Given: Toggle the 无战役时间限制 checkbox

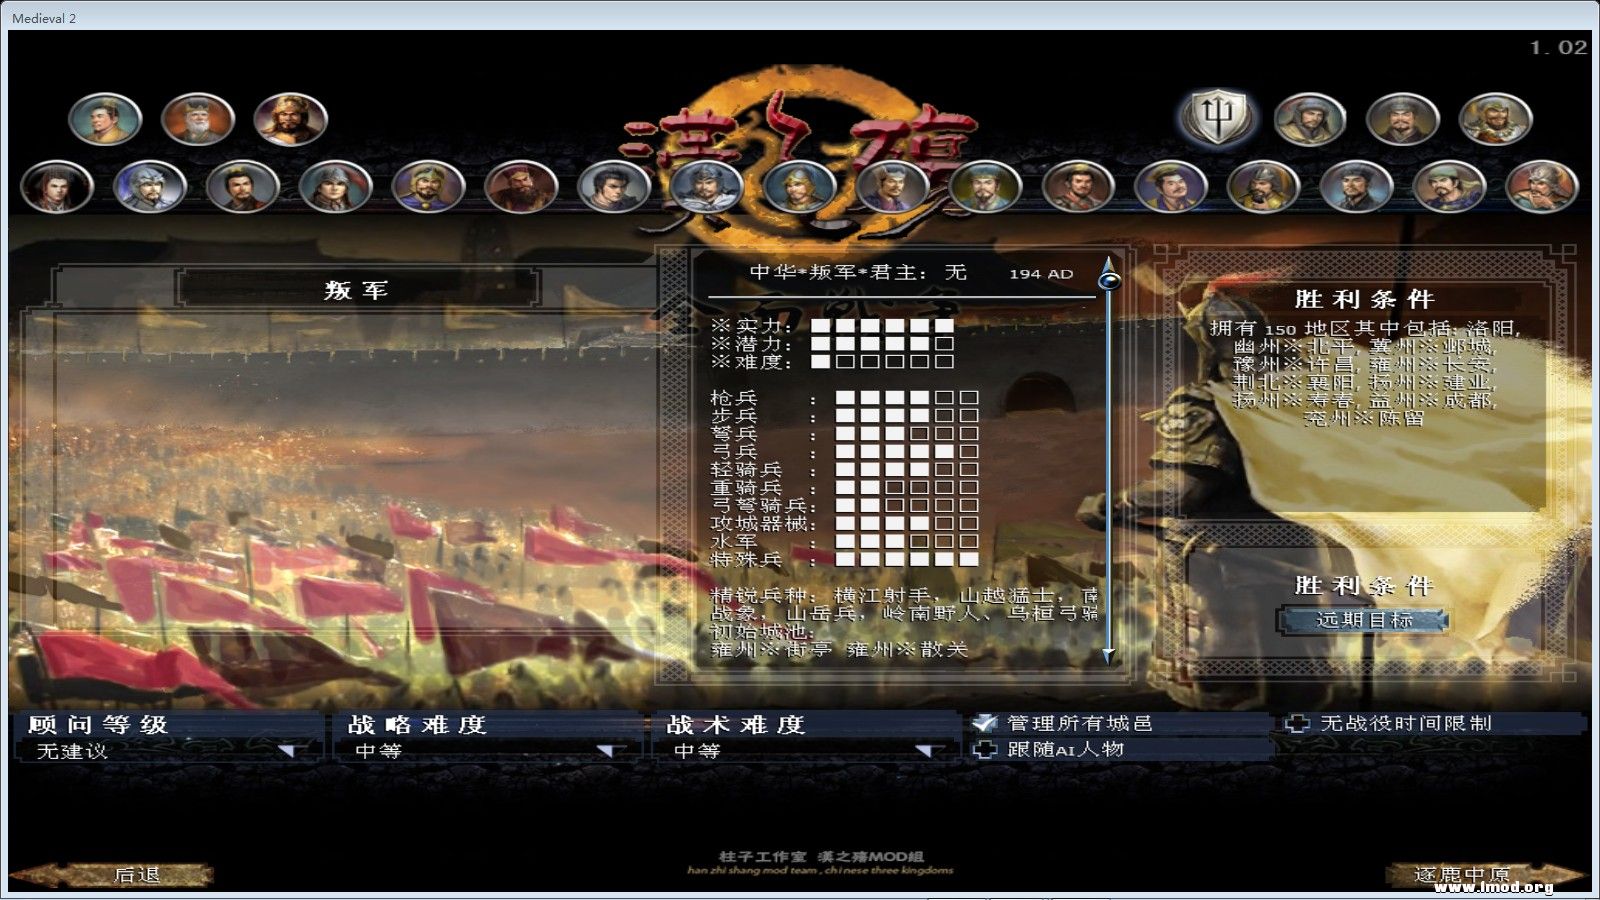Looking at the screenshot, I should 1297,723.
